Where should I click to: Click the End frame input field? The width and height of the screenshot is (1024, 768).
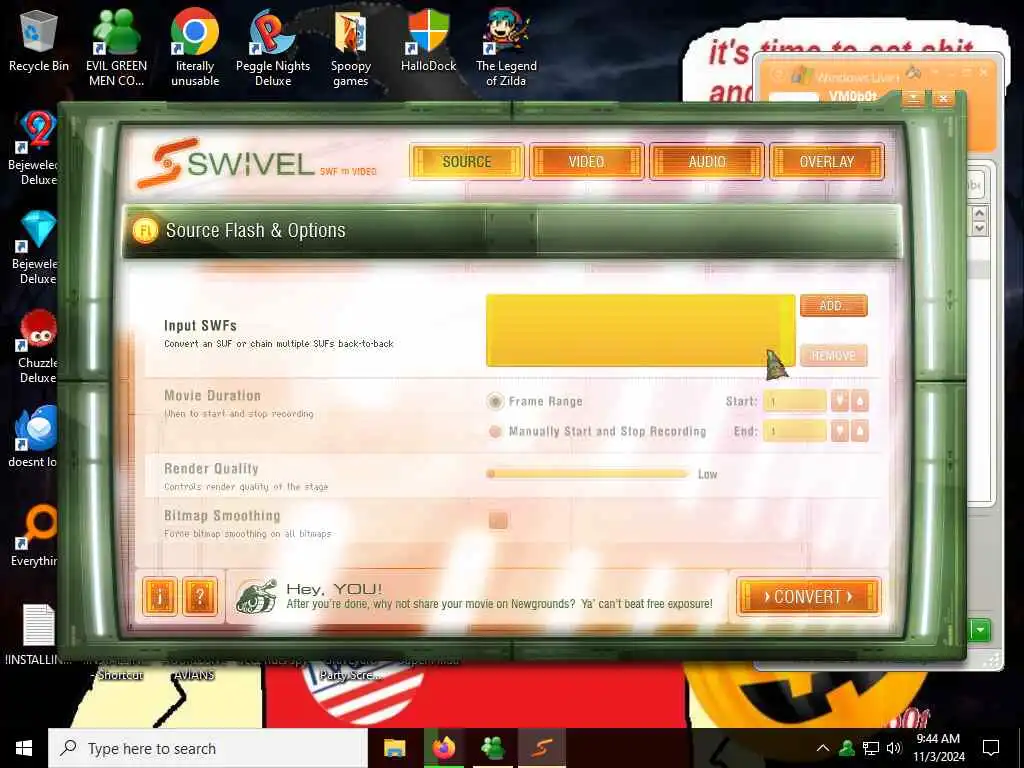[795, 431]
